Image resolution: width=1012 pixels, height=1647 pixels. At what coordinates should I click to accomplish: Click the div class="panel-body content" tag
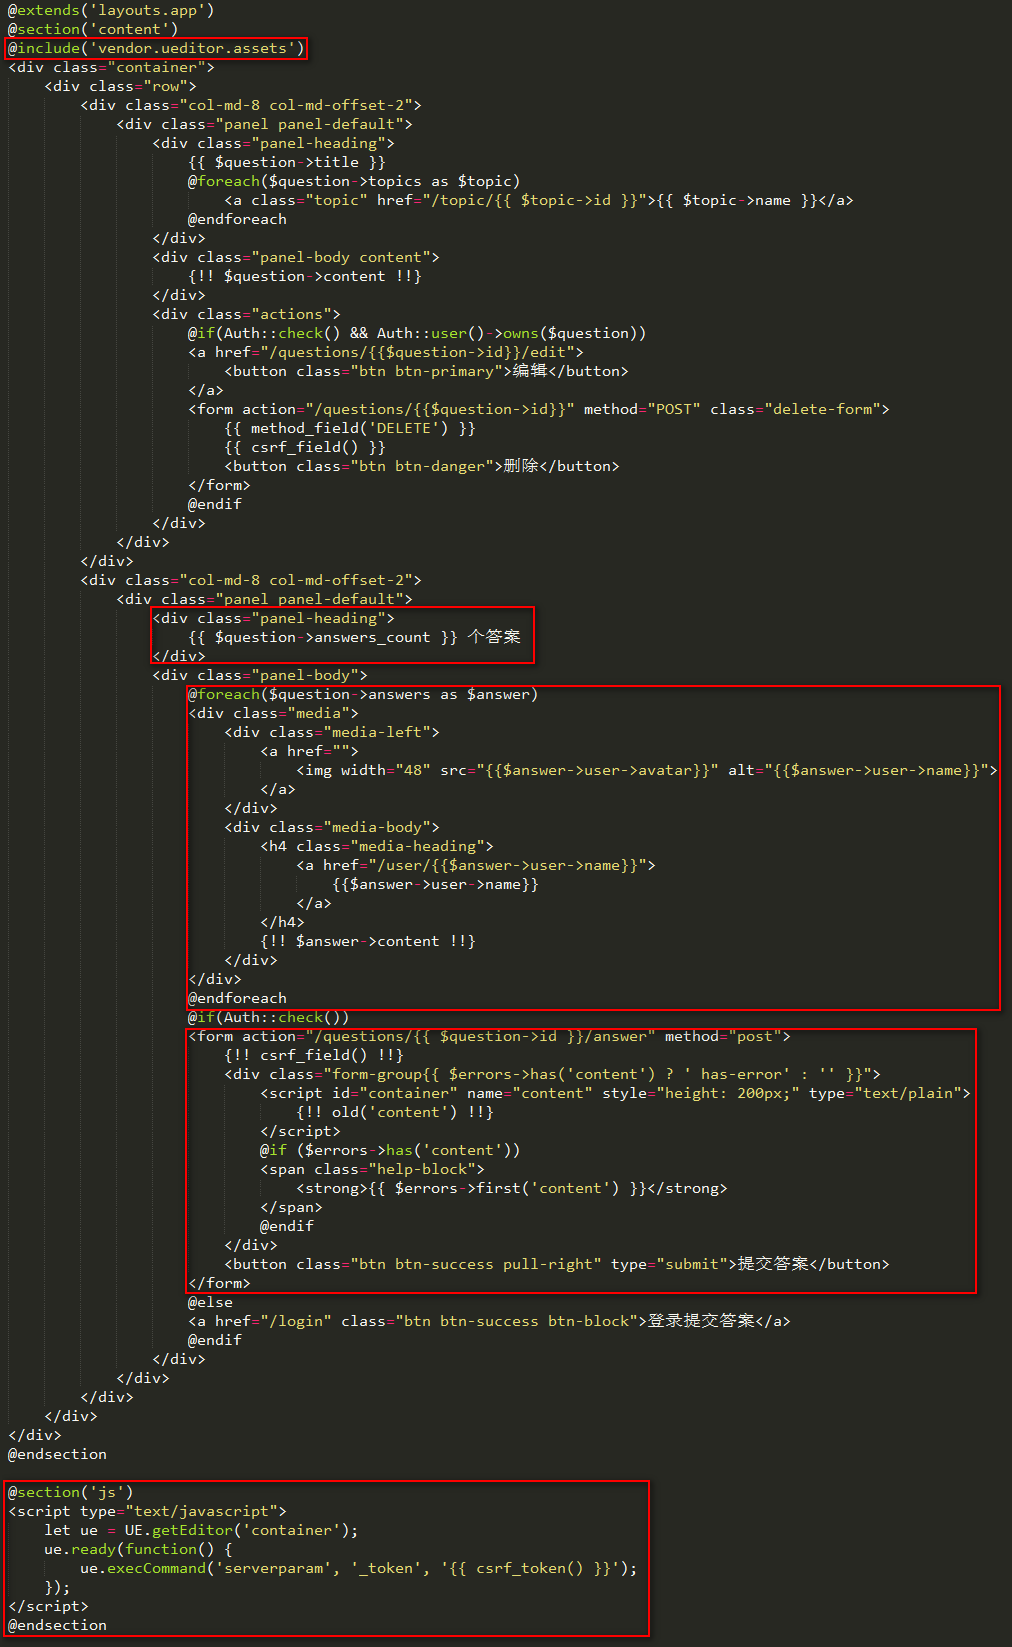[296, 257]
